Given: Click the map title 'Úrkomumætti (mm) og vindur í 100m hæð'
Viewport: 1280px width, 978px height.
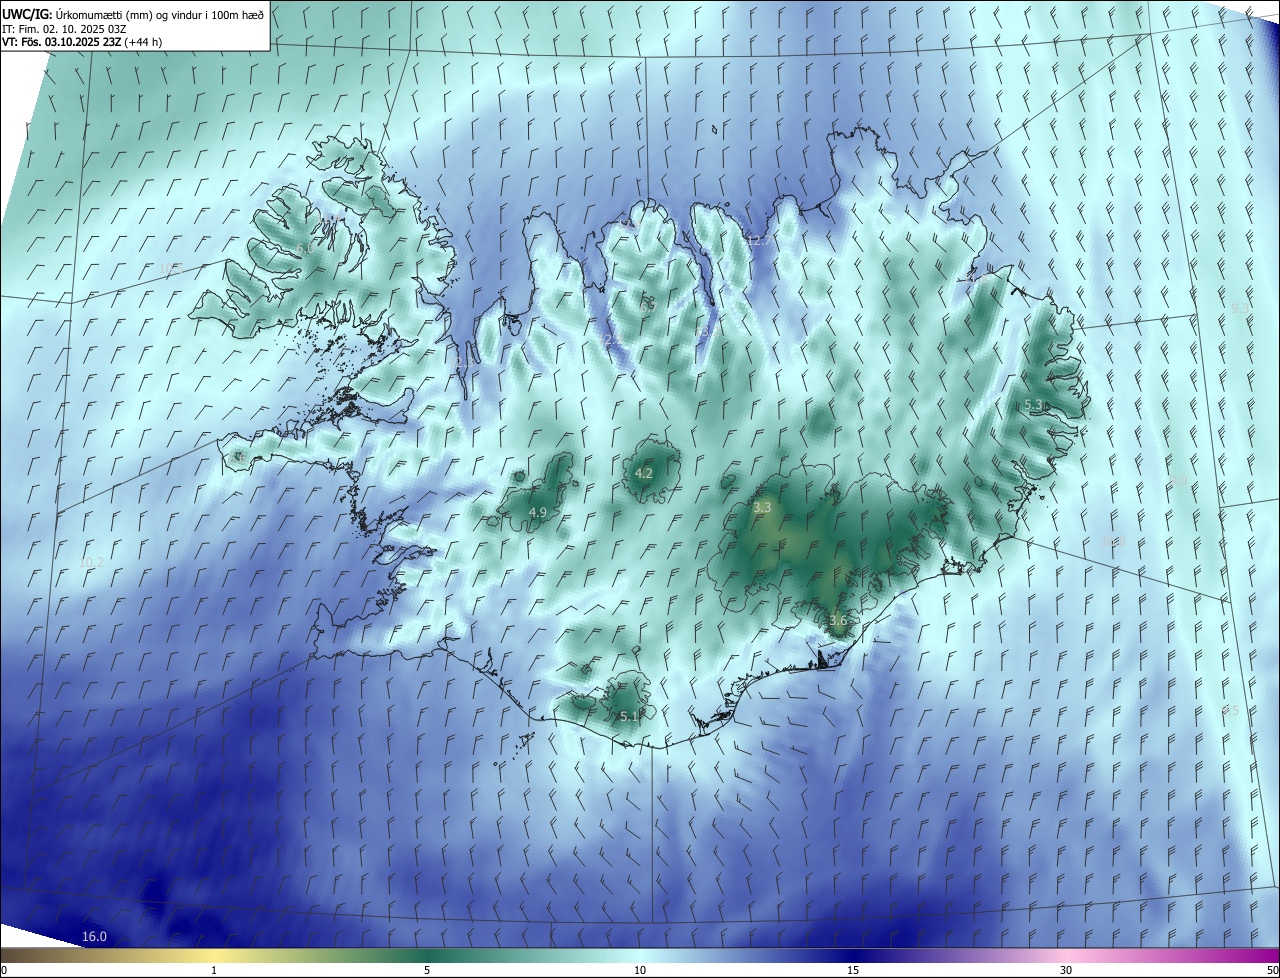Looking at the screenshot, I should point(160,14).
